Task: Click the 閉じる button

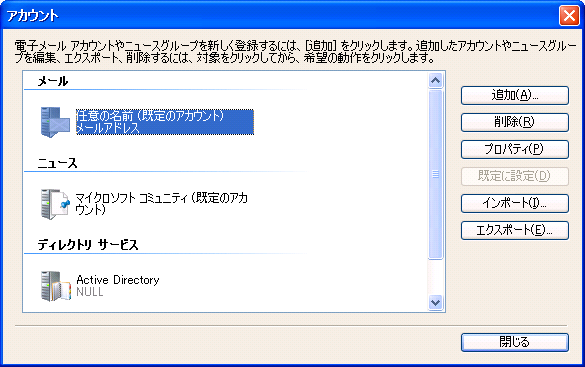Action: (x=515, y=342)
